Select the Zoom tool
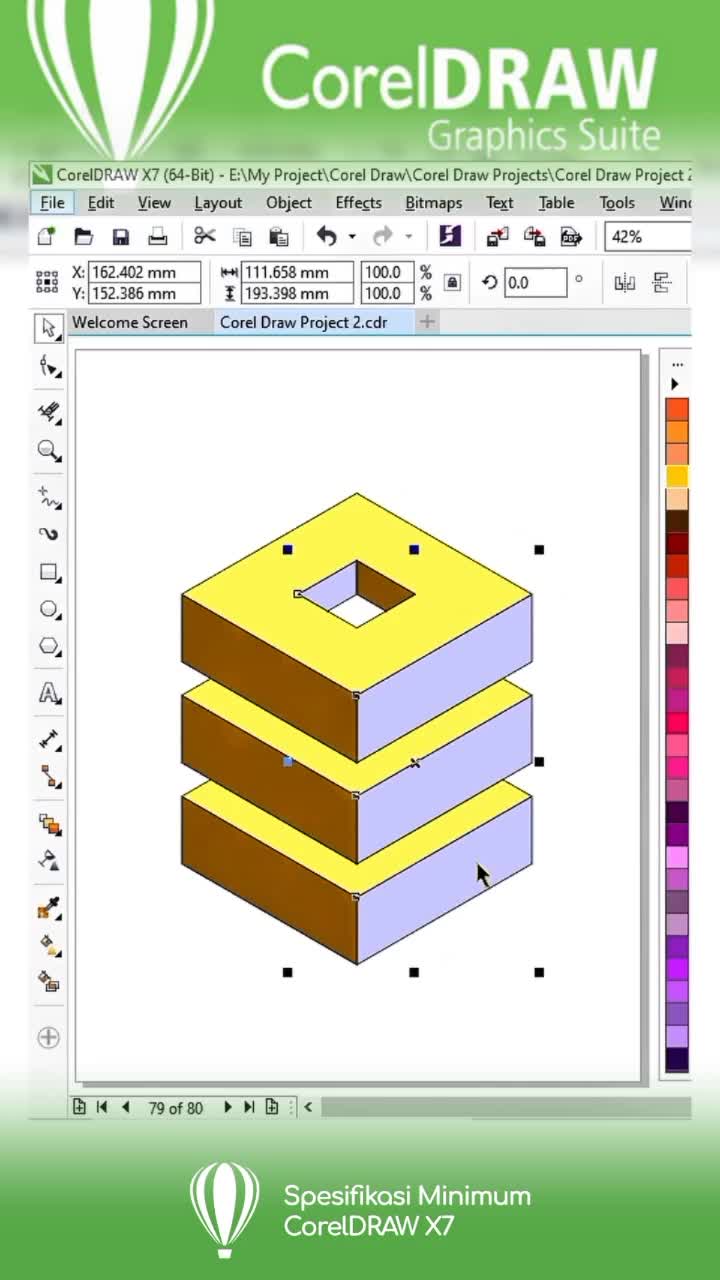 (48, 450)
